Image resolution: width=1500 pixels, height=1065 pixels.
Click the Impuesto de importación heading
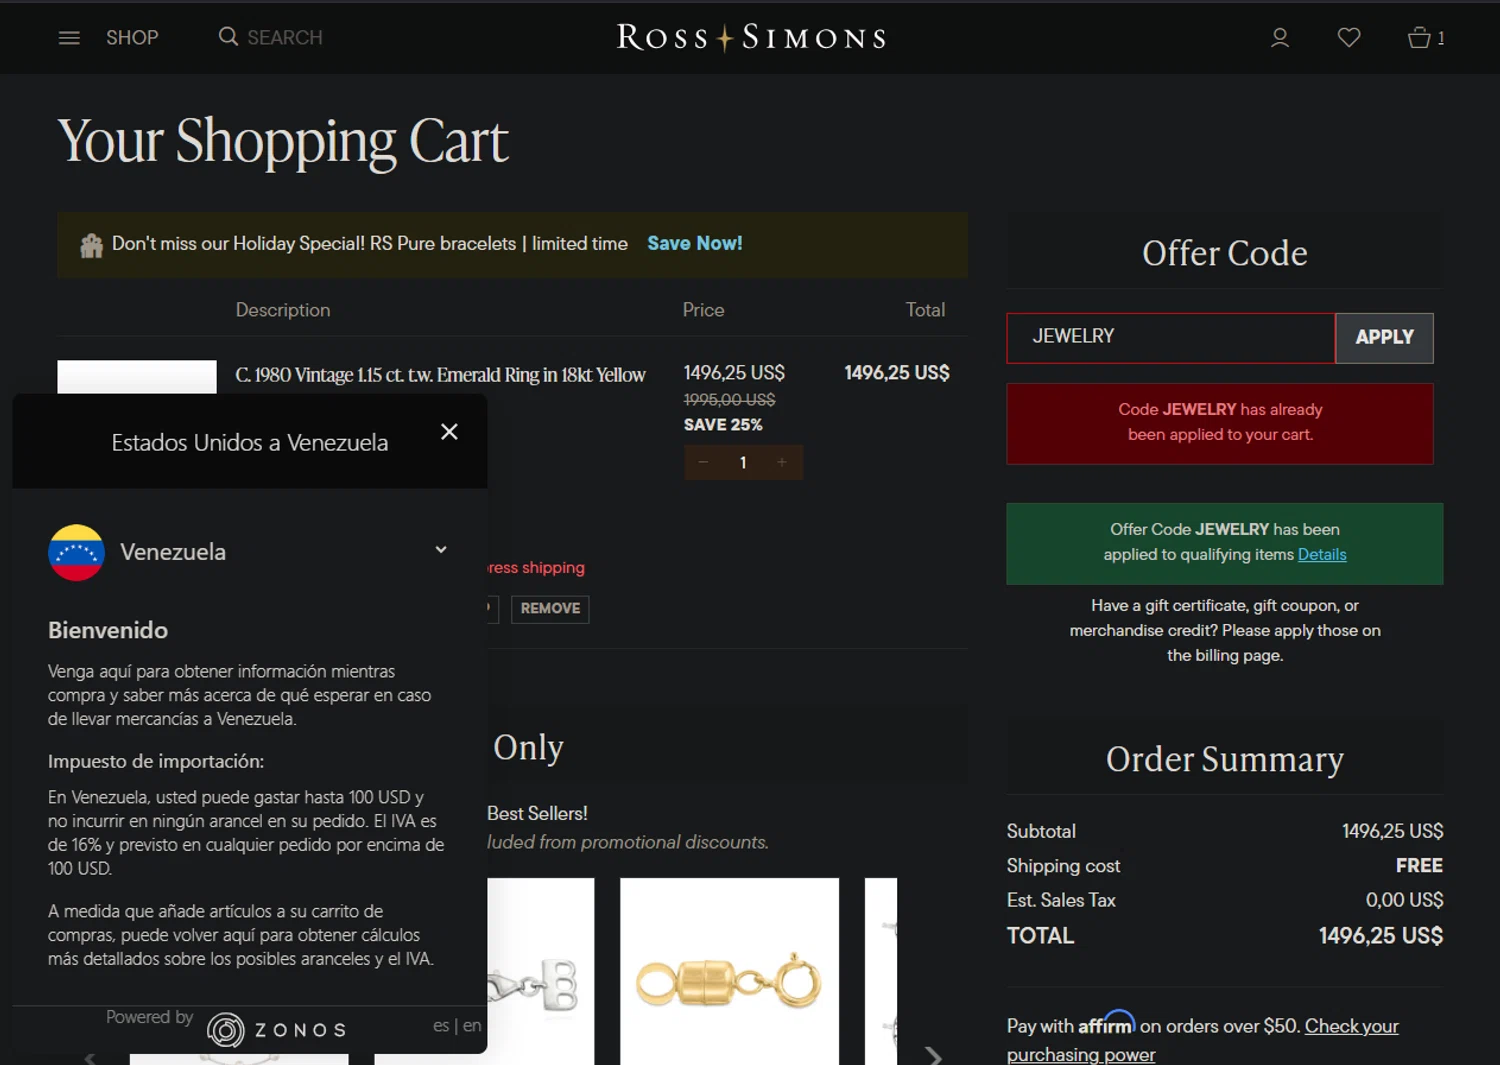pos(156,762)
